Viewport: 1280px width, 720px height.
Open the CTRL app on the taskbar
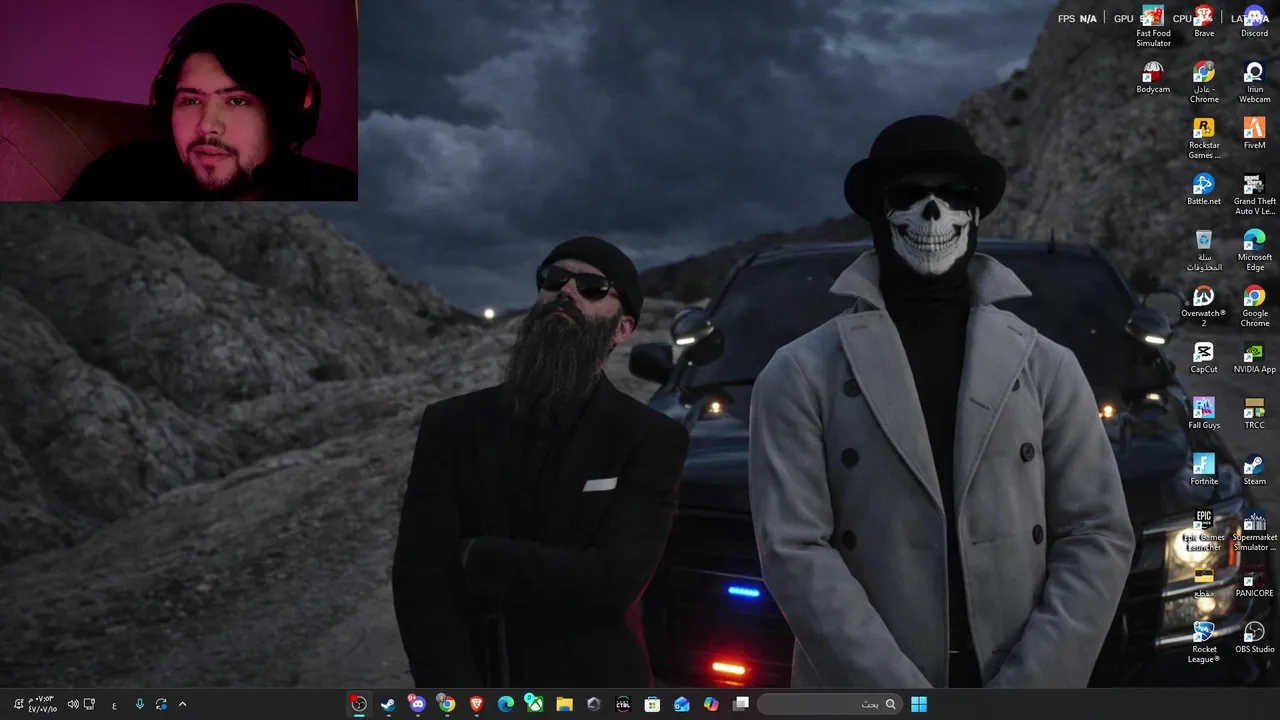(623, 704)
